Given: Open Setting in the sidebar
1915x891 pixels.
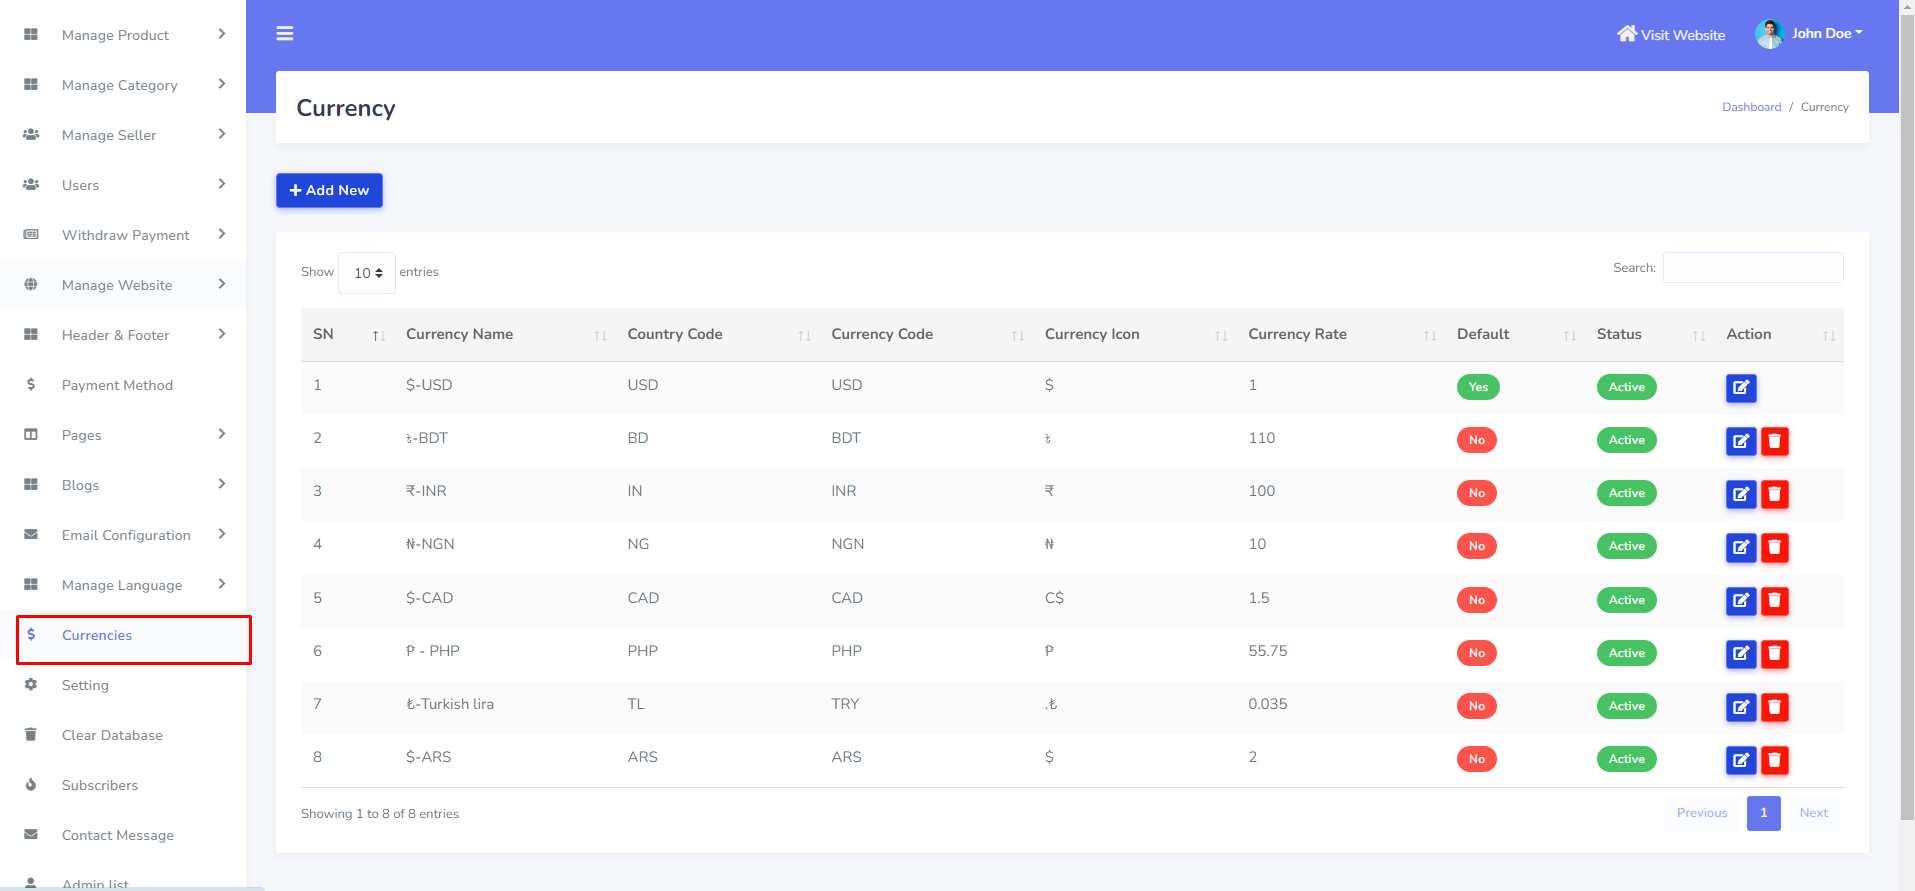Looking at the screenshot, I should [85, 685].
